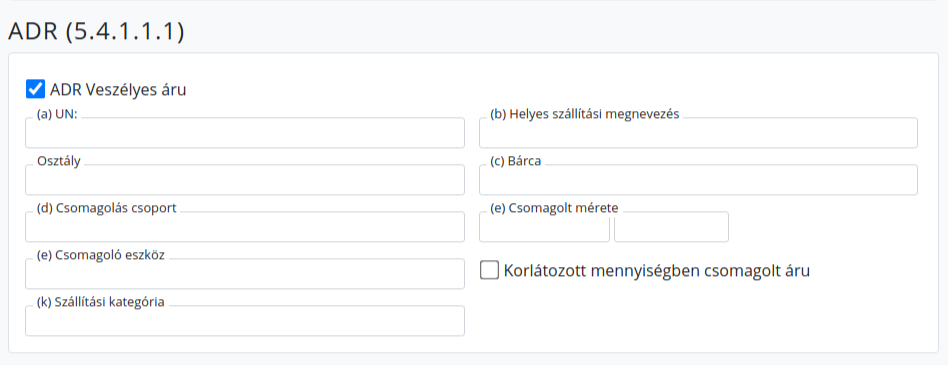Uncheck the ADR Veszélyes áru checkbox

(x=35, y=89)
